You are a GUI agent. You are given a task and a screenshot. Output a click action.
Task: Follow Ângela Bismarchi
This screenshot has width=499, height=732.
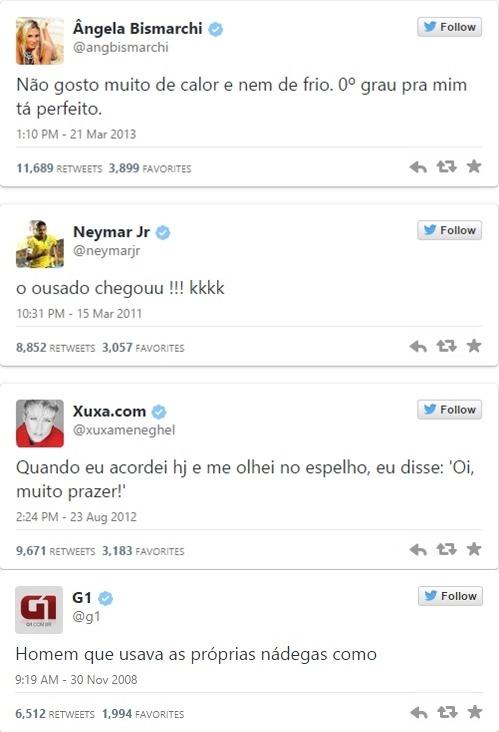(450, 27)
